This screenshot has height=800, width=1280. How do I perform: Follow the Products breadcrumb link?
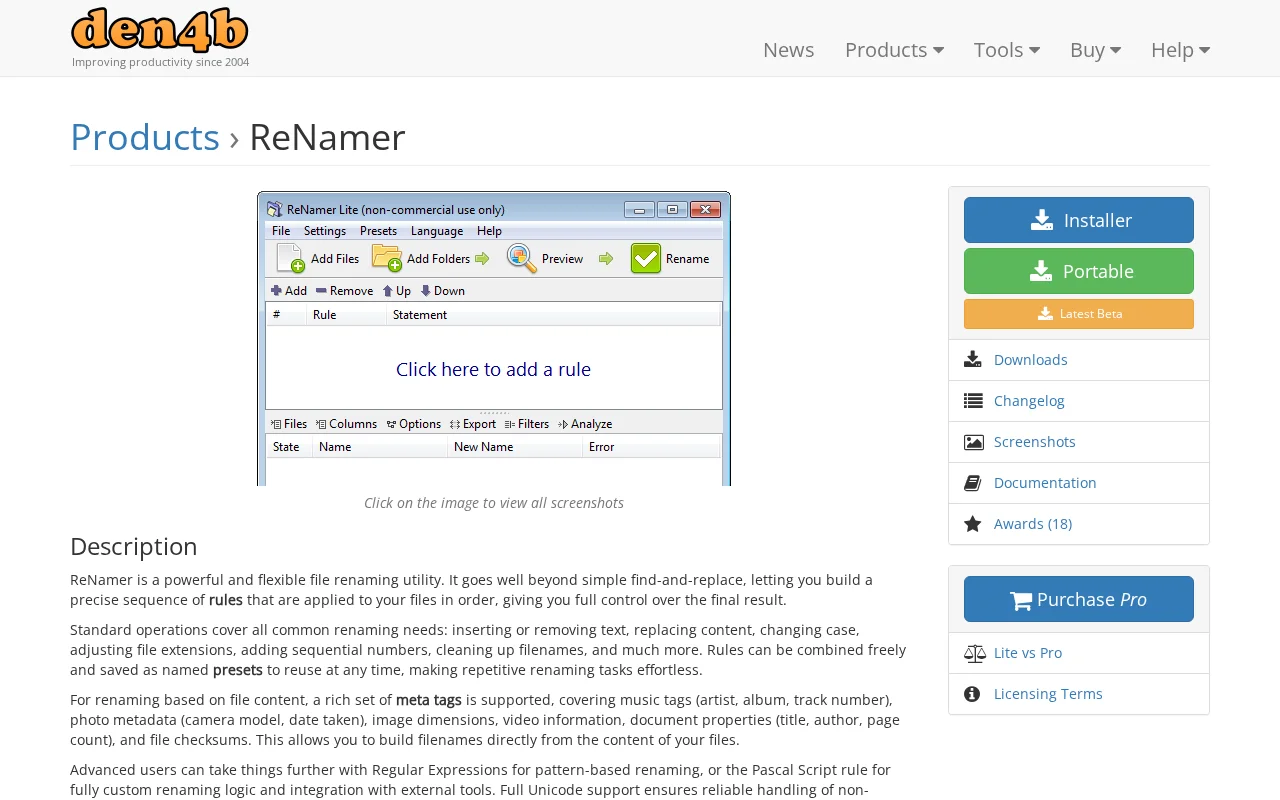tap(145, 137)
